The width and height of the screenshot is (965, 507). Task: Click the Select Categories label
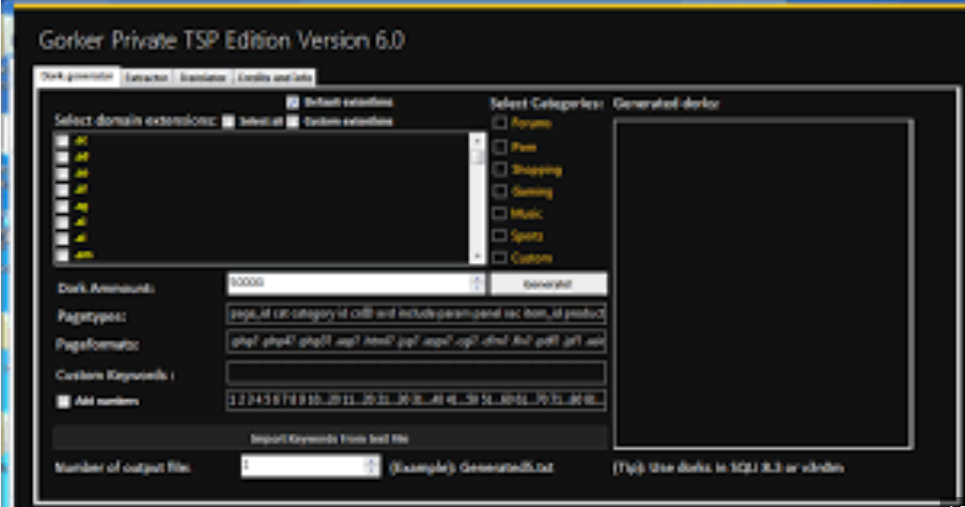tap(546, 104)
